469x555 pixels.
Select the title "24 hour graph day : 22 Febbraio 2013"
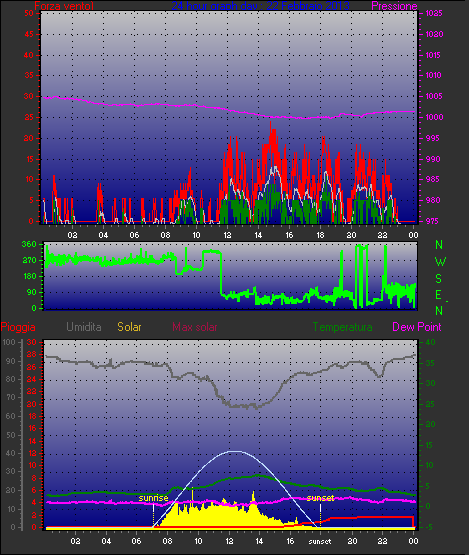[261, 6]
